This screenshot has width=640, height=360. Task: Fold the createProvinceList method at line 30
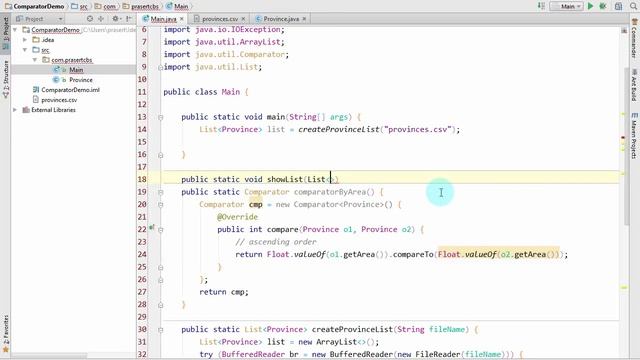click(x=160, y=330)
